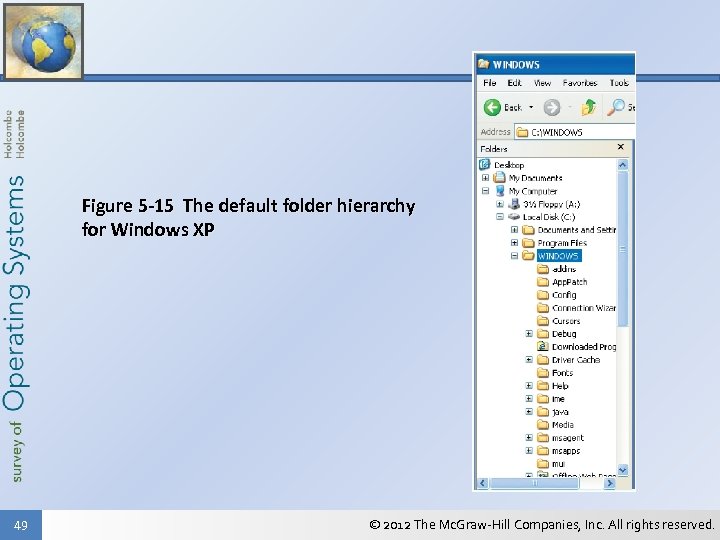This screenshot has width=720, height=540.
Task: Select Desktop in folder tree
Action: click(509, 165)
